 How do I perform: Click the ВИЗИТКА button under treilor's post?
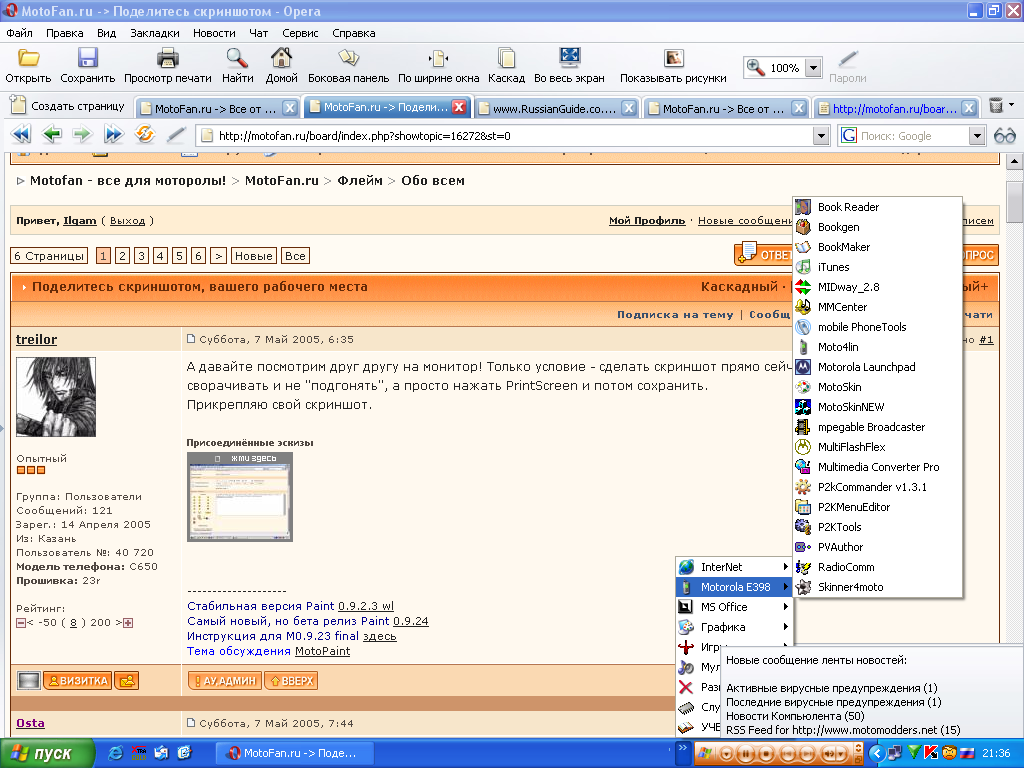[78, 680]
